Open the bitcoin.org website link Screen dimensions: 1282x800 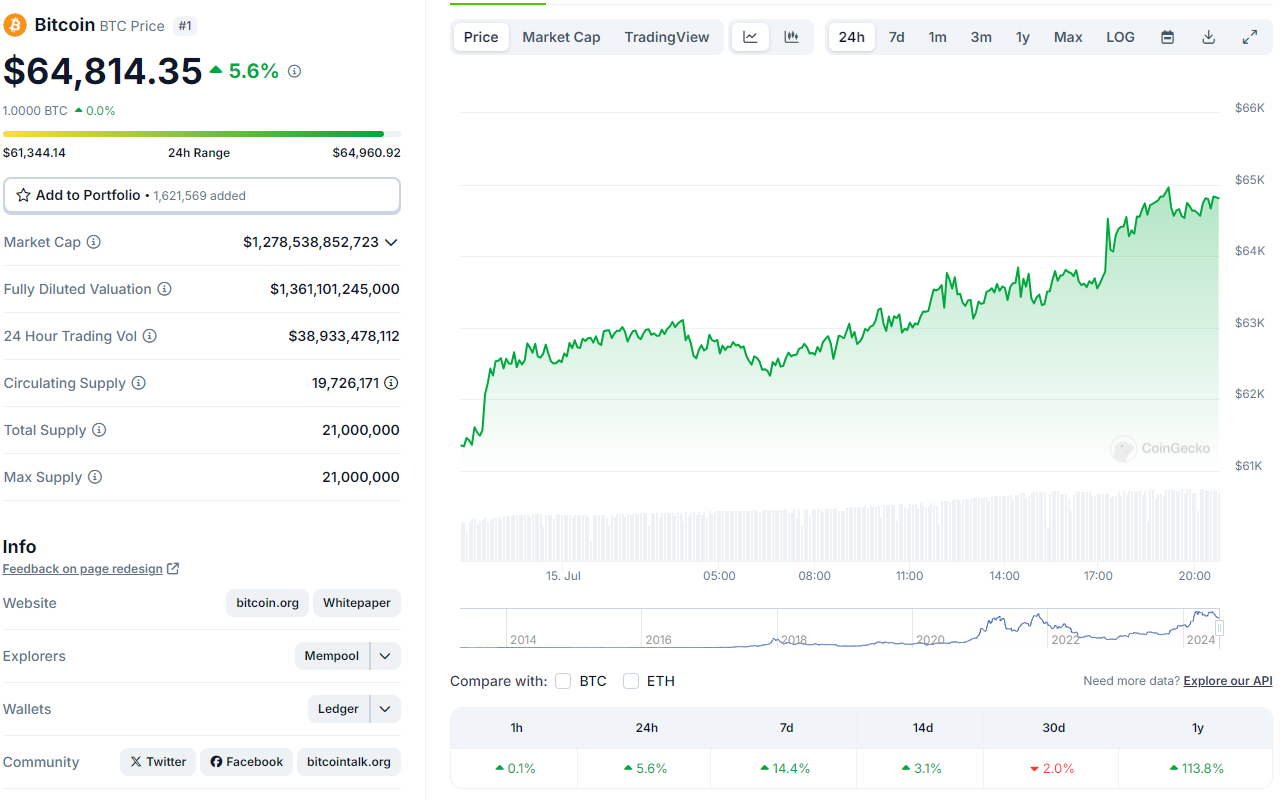[268, 603]
